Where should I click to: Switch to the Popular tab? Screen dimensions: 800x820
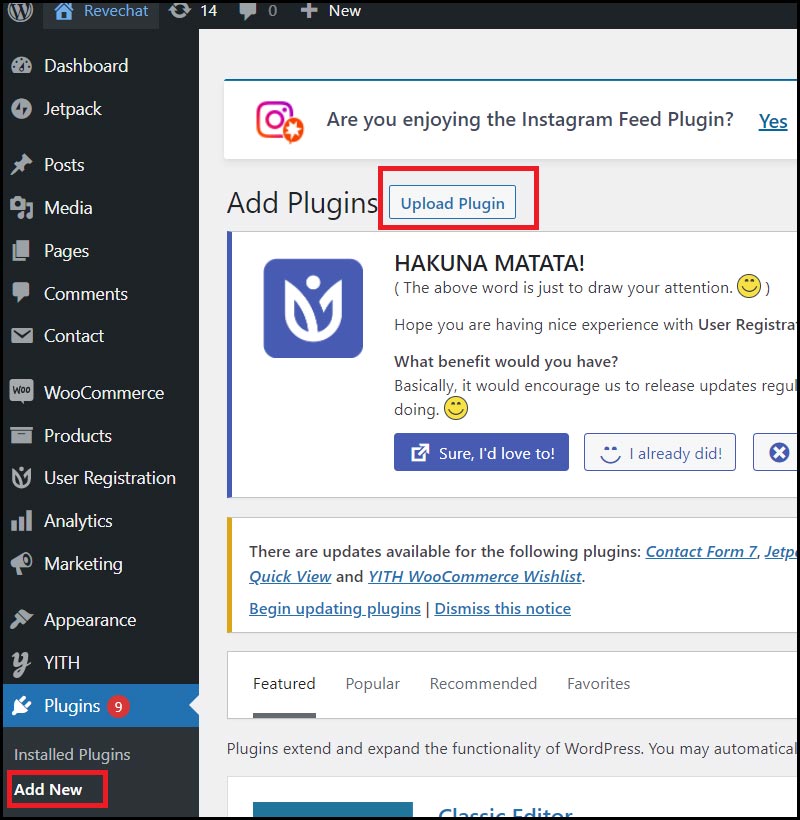[372, 684]
